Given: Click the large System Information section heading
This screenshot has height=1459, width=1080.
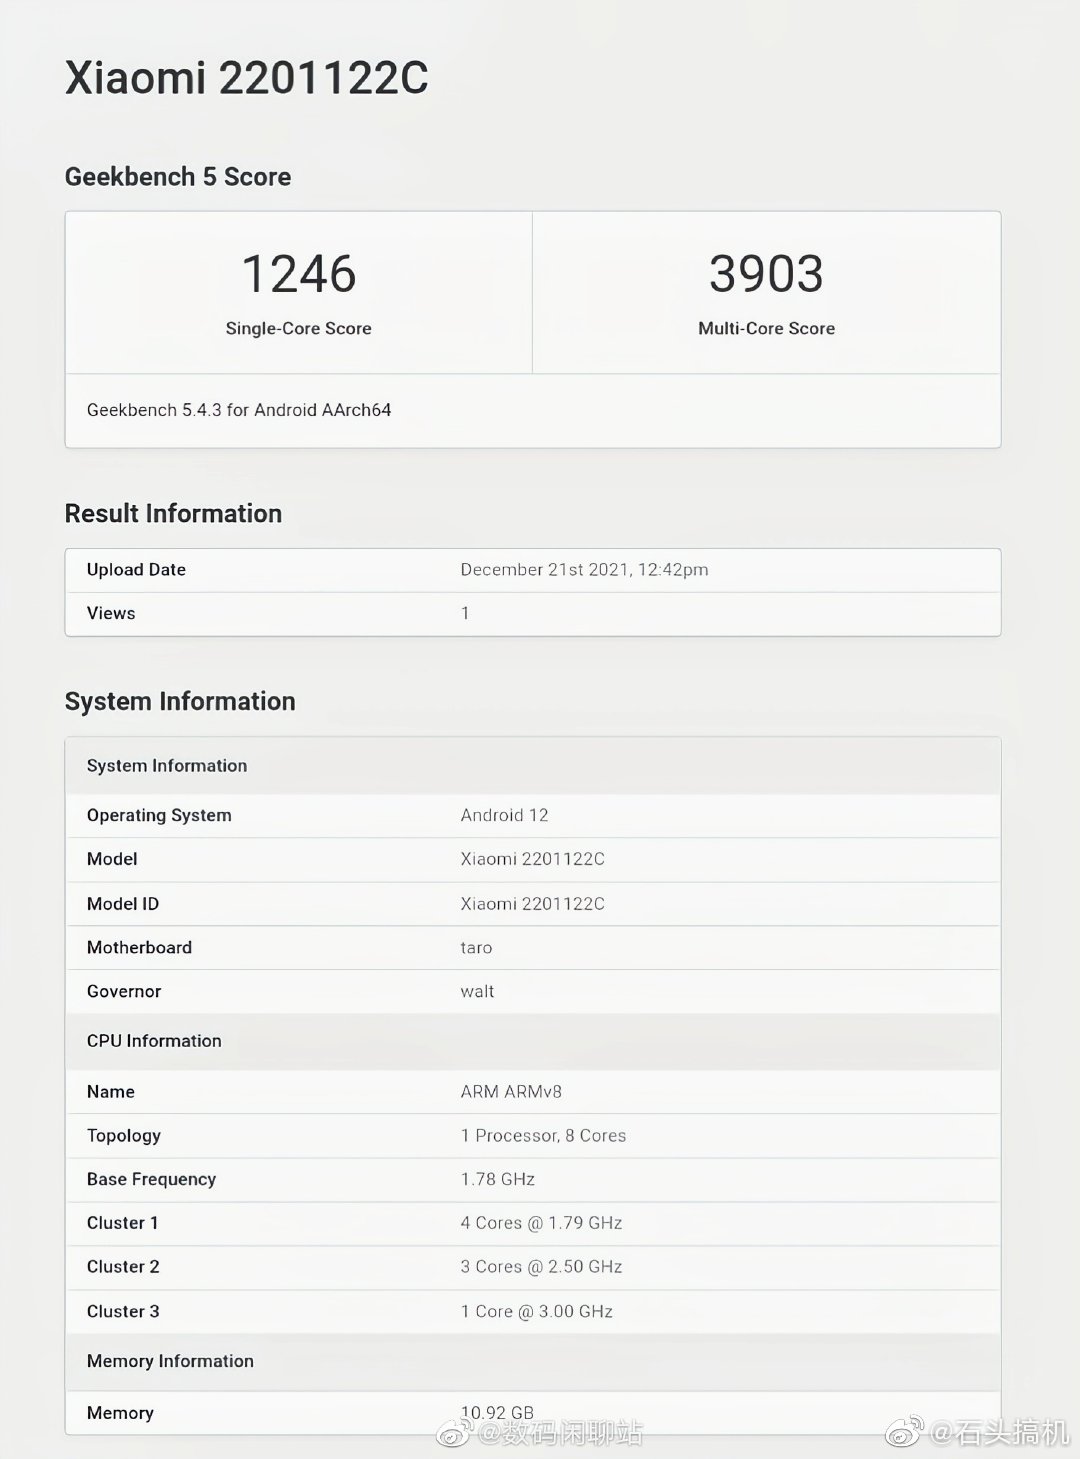Looking at the screenshot, I should click(x=180, y=702).
